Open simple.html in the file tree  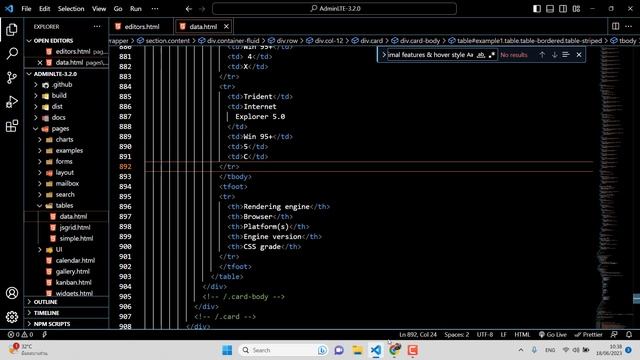click(x=67, y=238)
